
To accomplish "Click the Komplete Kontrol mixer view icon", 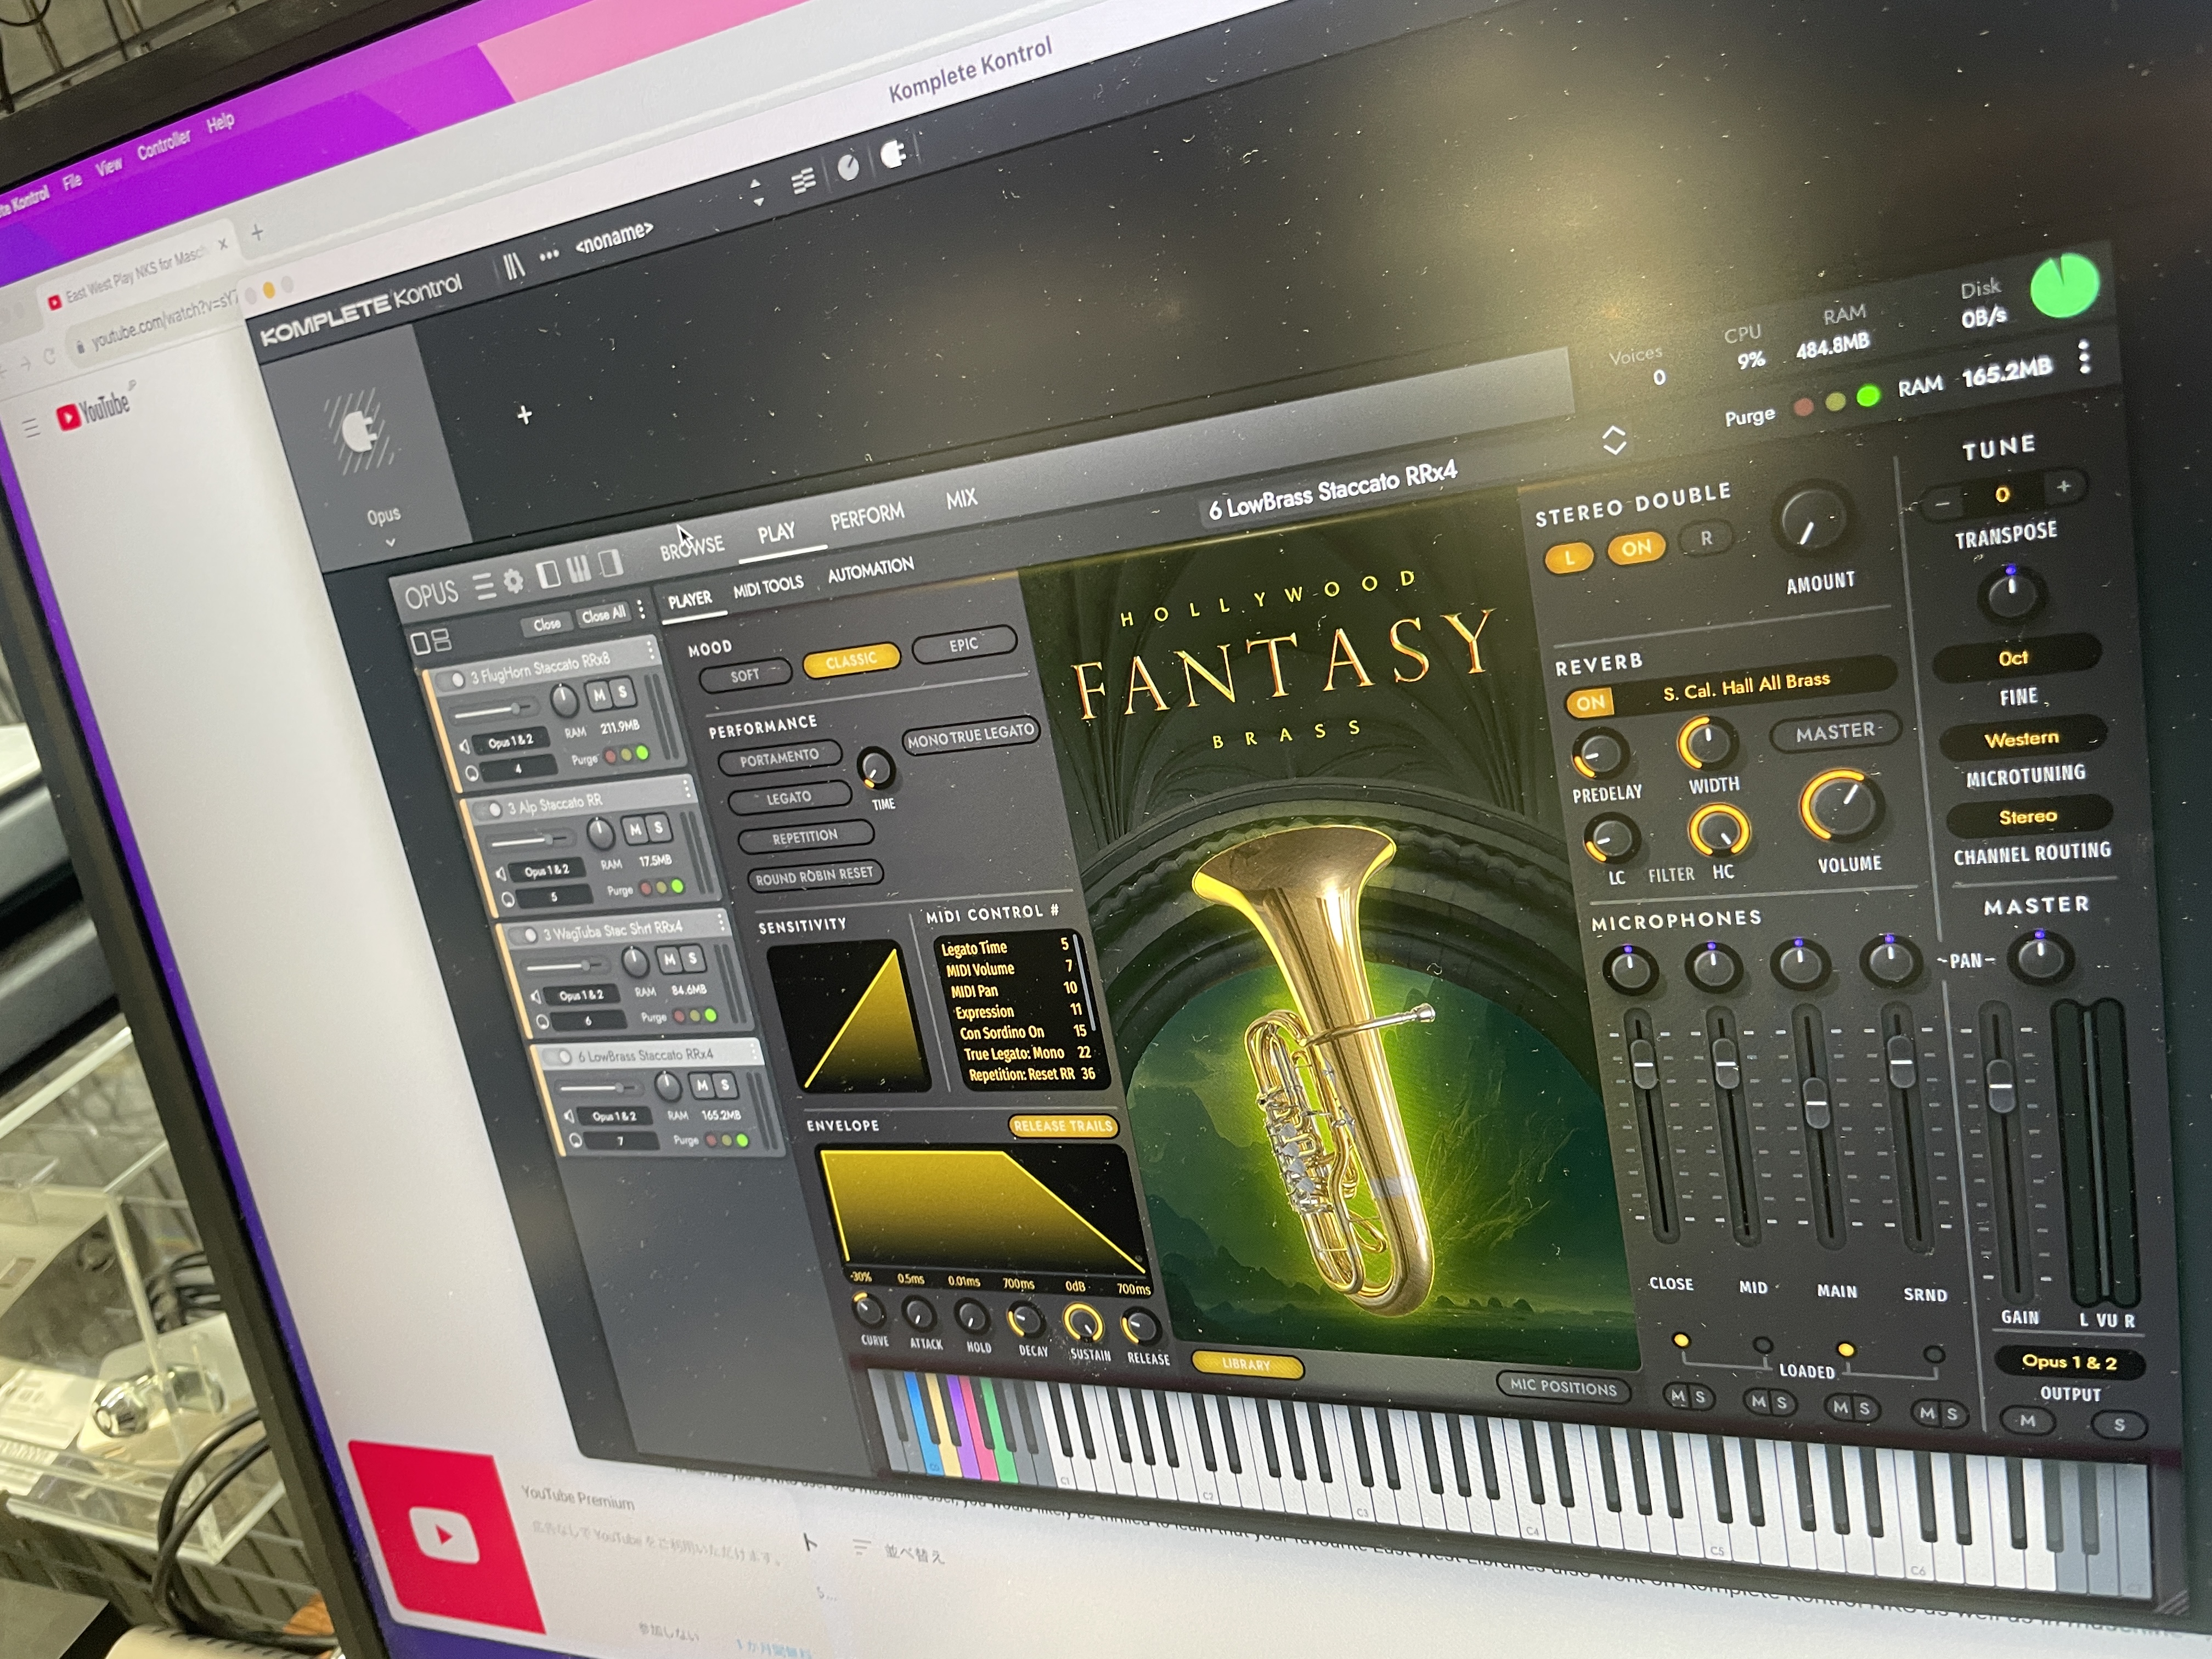I will pyautogui.click(x=803, y=181).
